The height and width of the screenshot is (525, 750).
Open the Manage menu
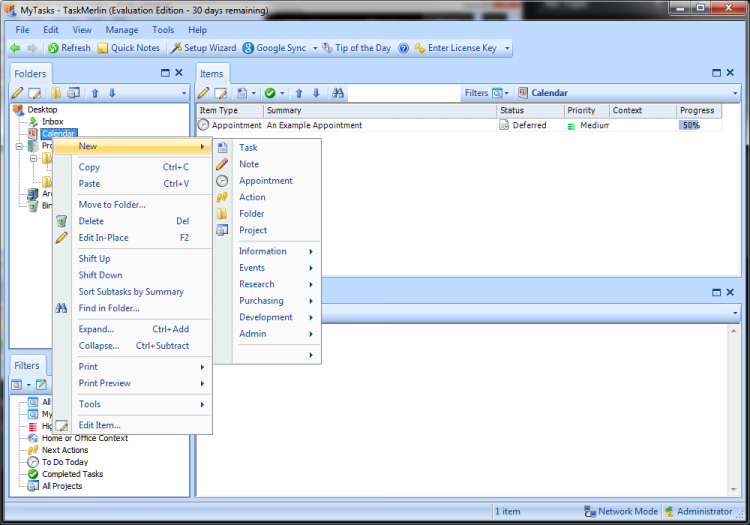(121, 30)
